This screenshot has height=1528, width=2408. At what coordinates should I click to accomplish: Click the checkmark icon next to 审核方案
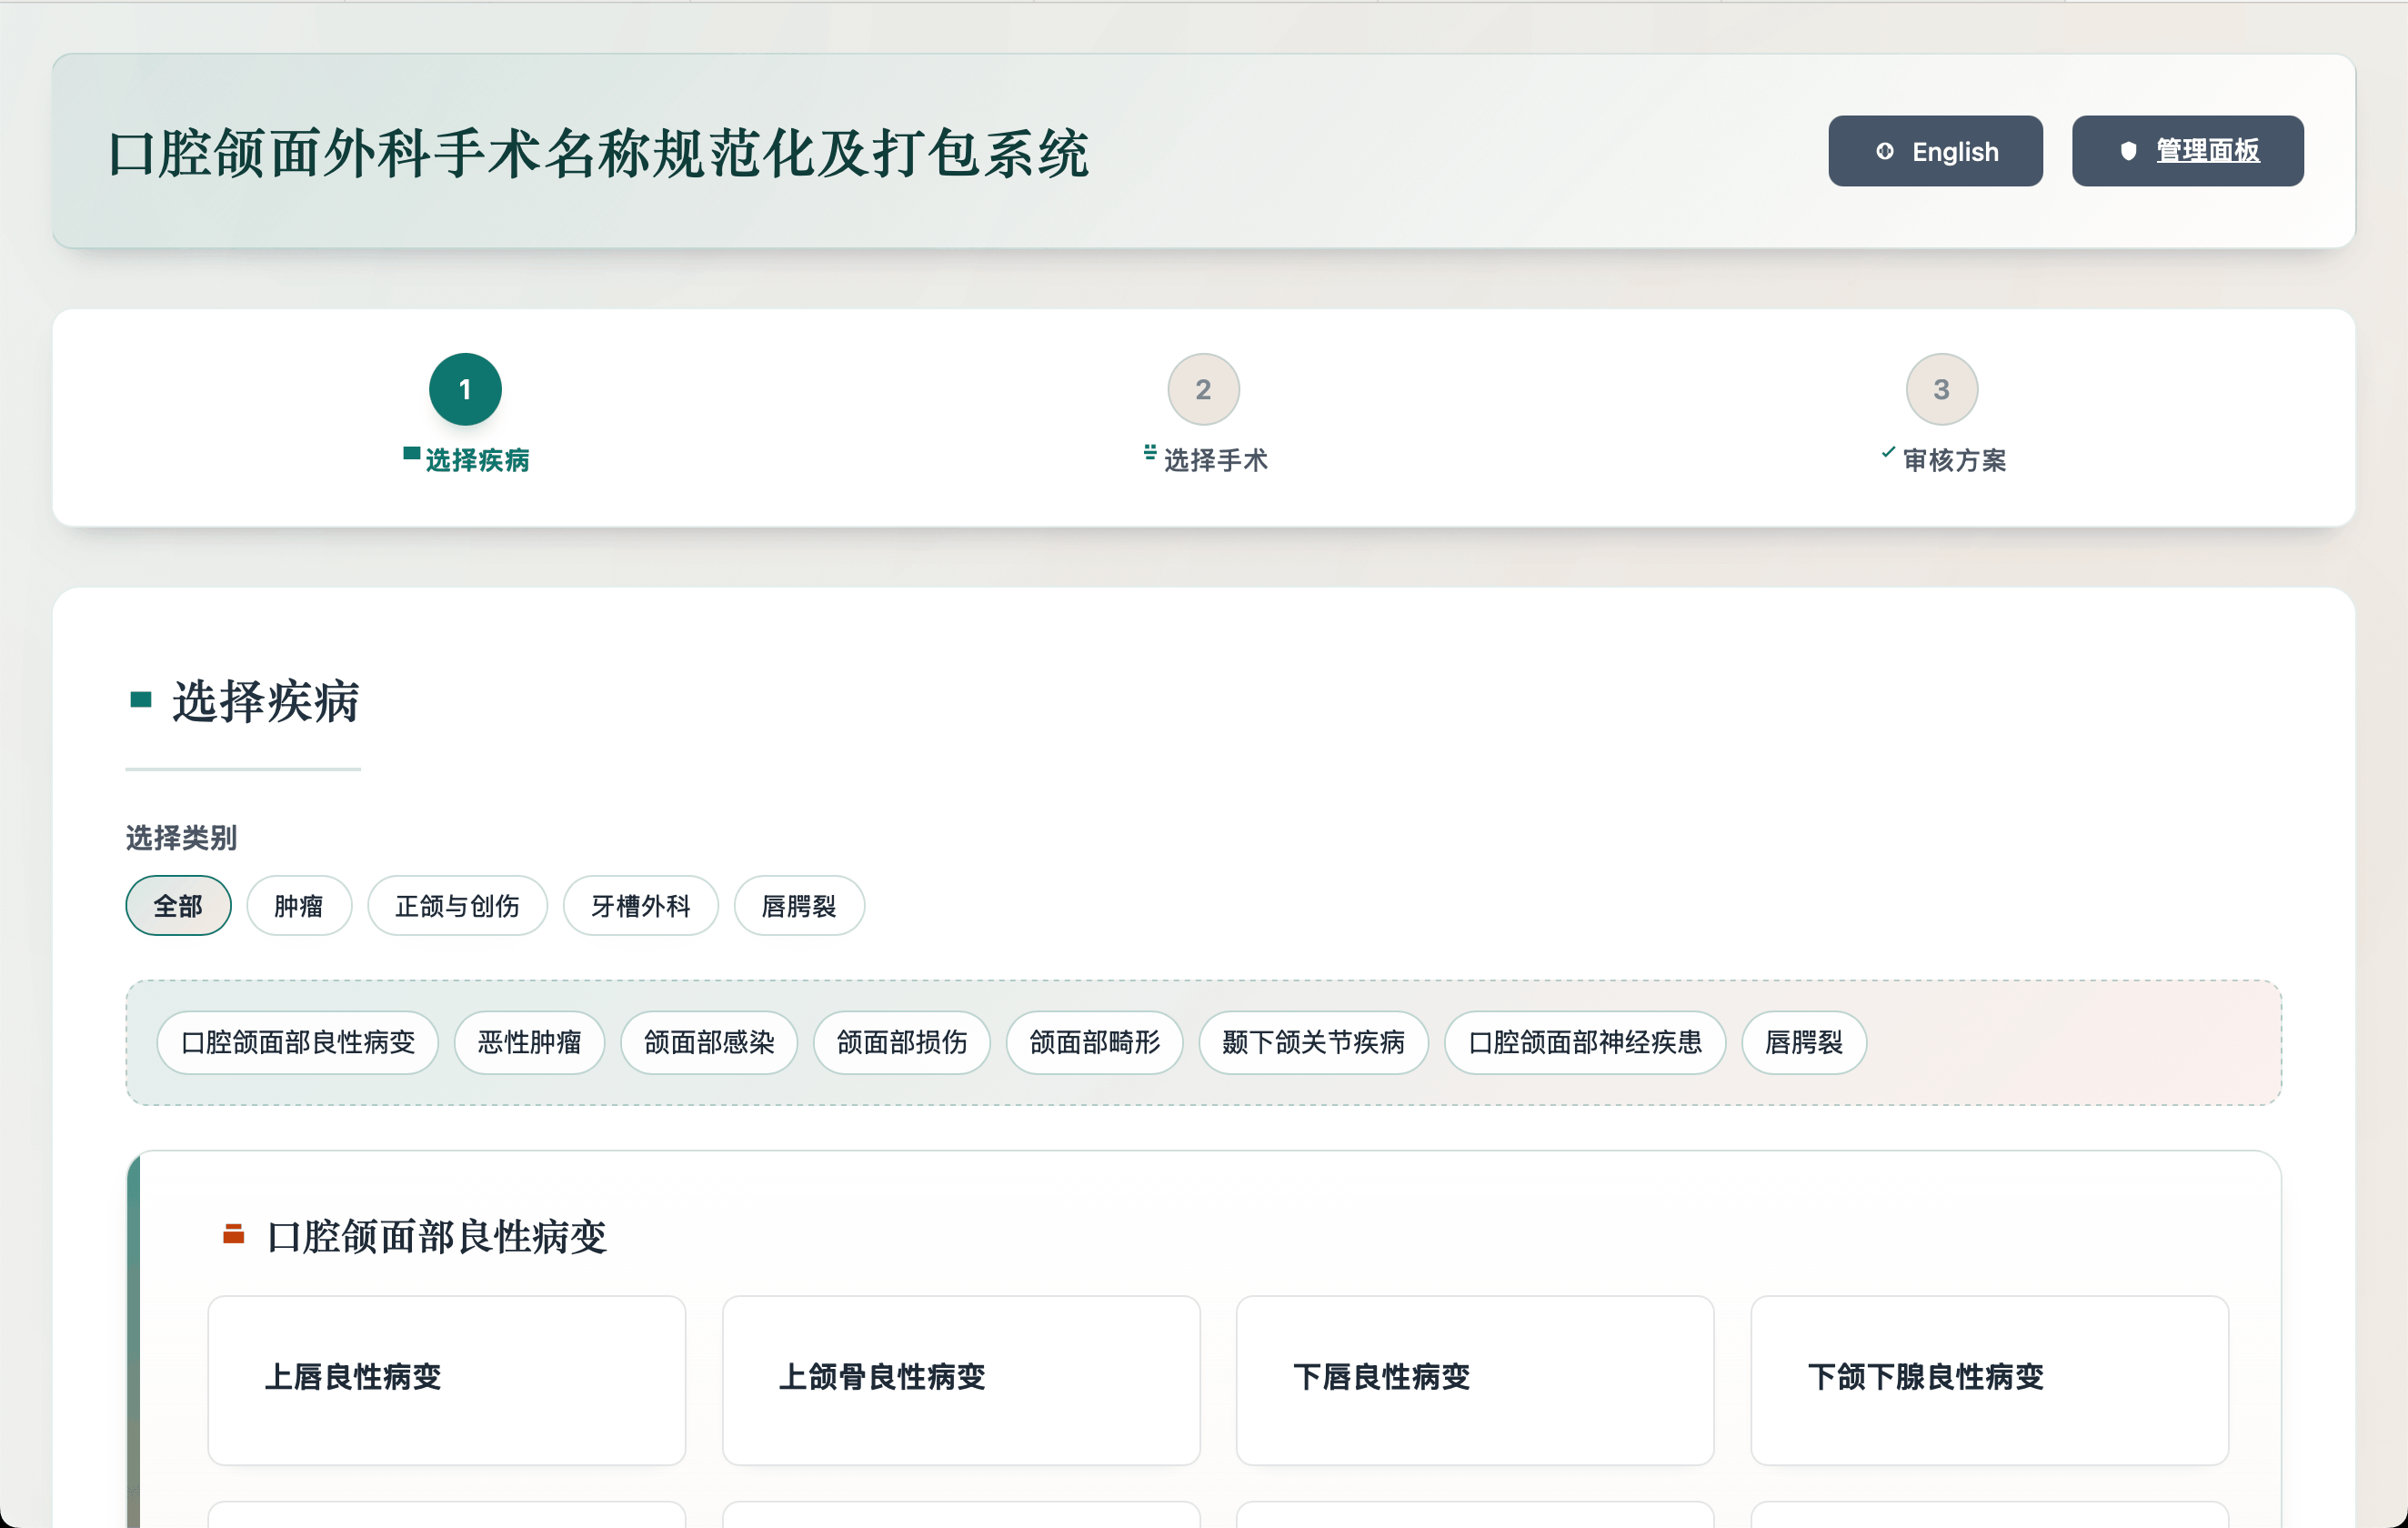pyautogui.click(x=1887, y=453)
